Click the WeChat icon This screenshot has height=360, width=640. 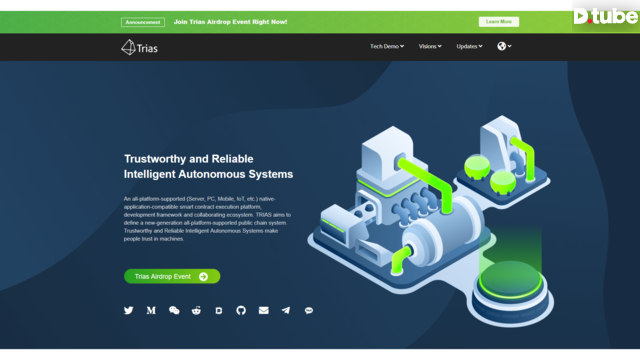pos(174,311)
